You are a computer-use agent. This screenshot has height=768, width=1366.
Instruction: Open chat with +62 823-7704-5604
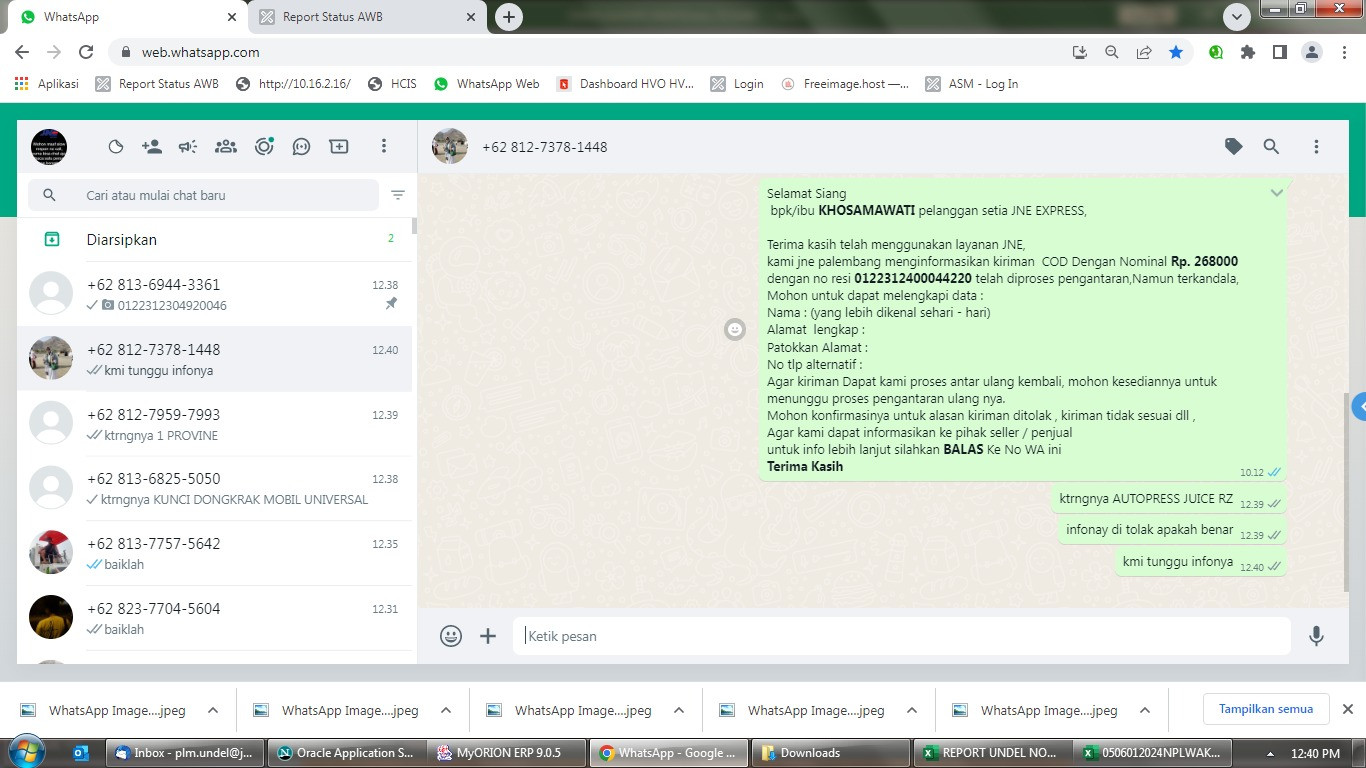coord(215,618)
